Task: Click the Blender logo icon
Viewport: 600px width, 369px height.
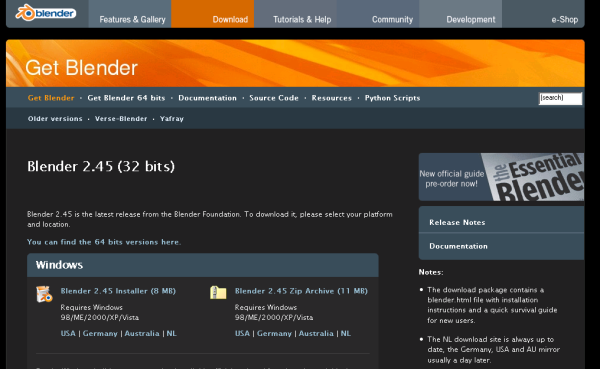Action: tap(46, 13)
